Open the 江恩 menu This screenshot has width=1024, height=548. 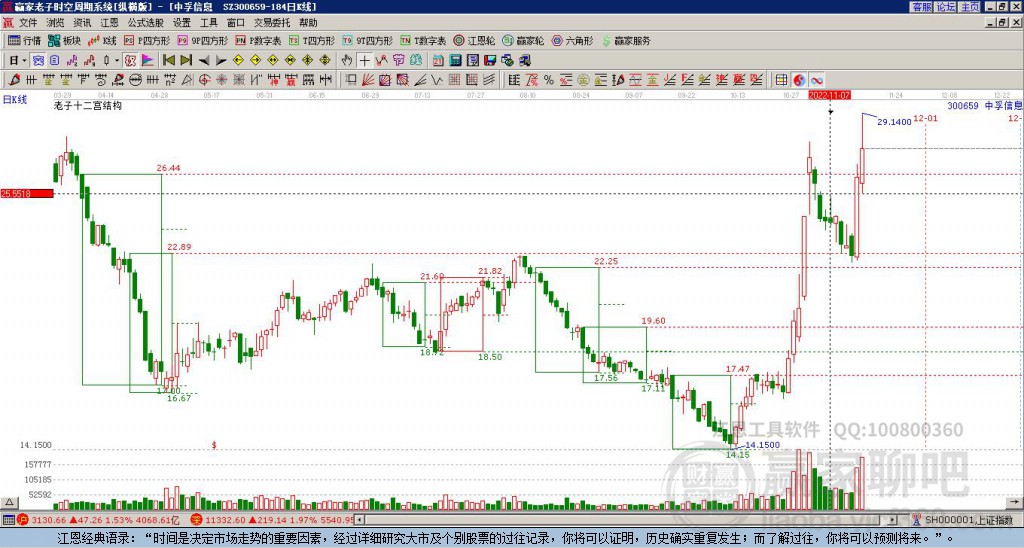click(x=109, y=23)
